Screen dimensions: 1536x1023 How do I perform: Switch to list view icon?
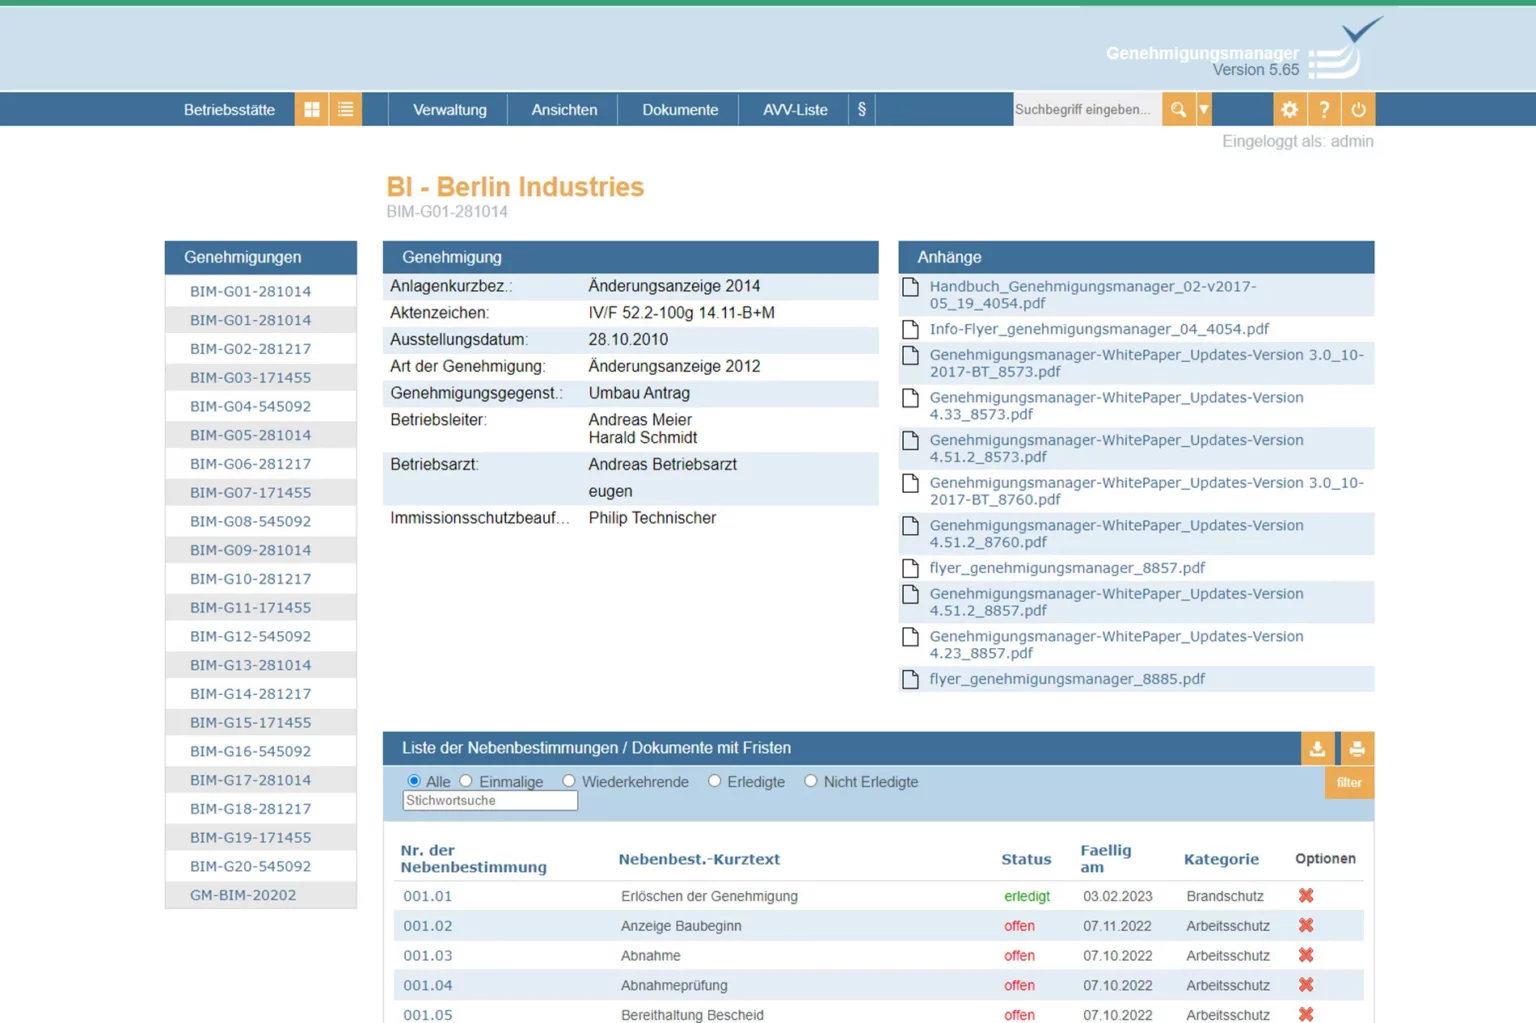(346, 110)
